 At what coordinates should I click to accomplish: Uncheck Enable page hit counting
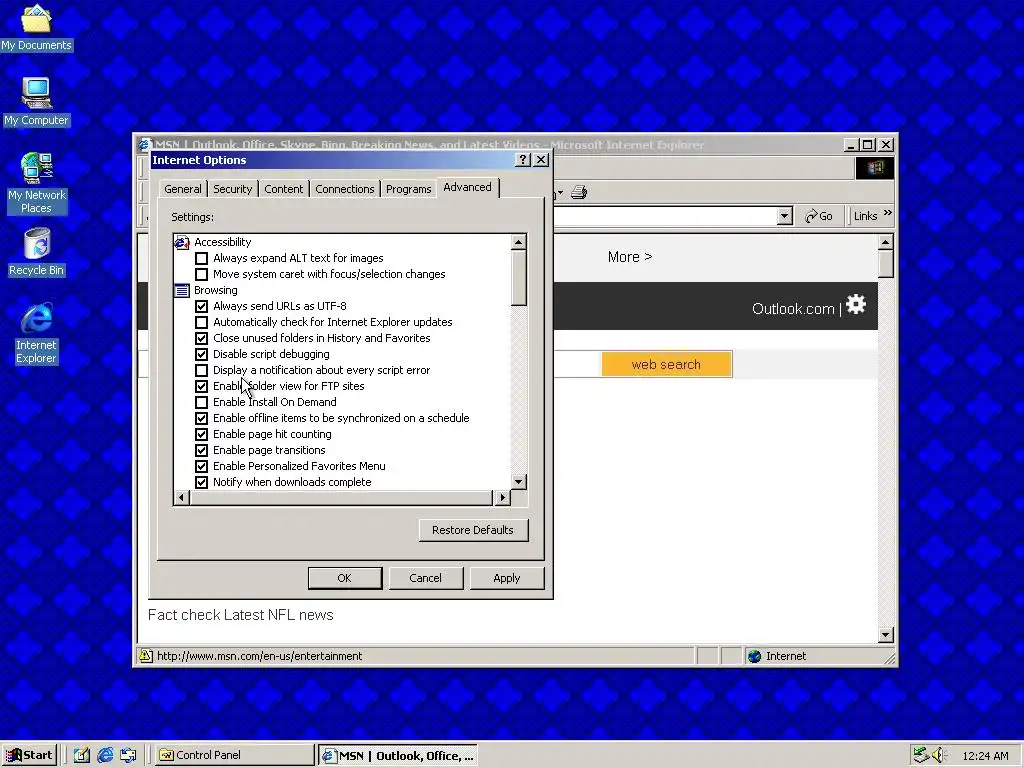[x=202, y=434]
